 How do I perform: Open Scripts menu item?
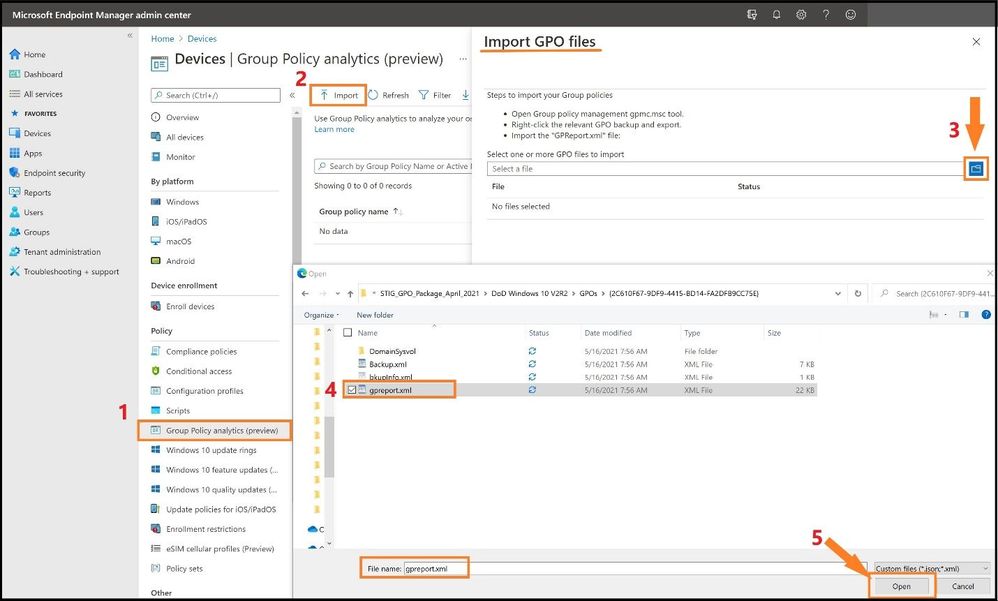pyautogui.click(x=171, y=411)
